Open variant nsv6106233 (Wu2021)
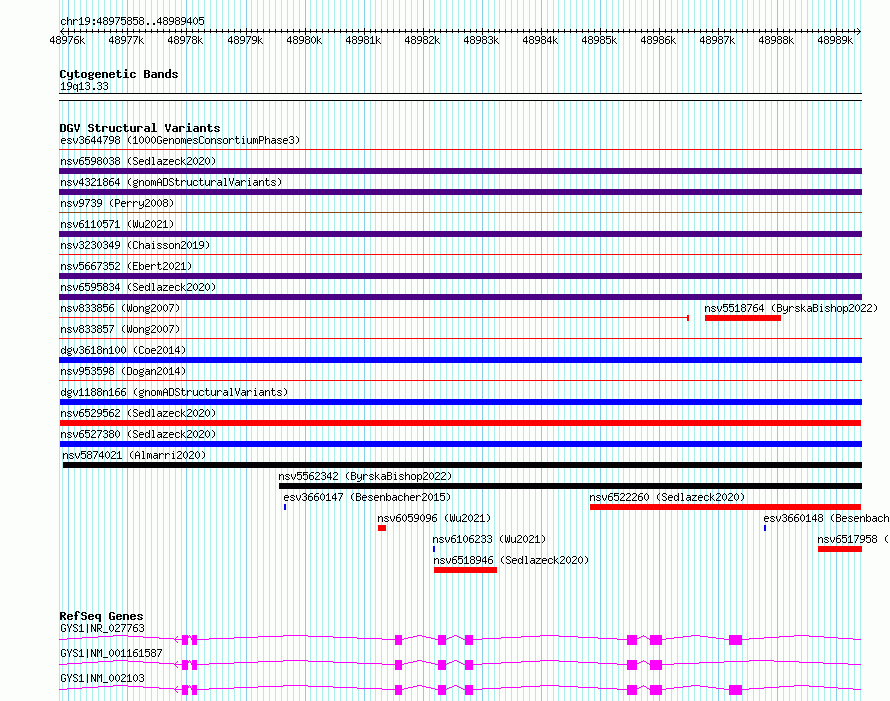Viewport: 890px width, 701px height. (489, 539)
